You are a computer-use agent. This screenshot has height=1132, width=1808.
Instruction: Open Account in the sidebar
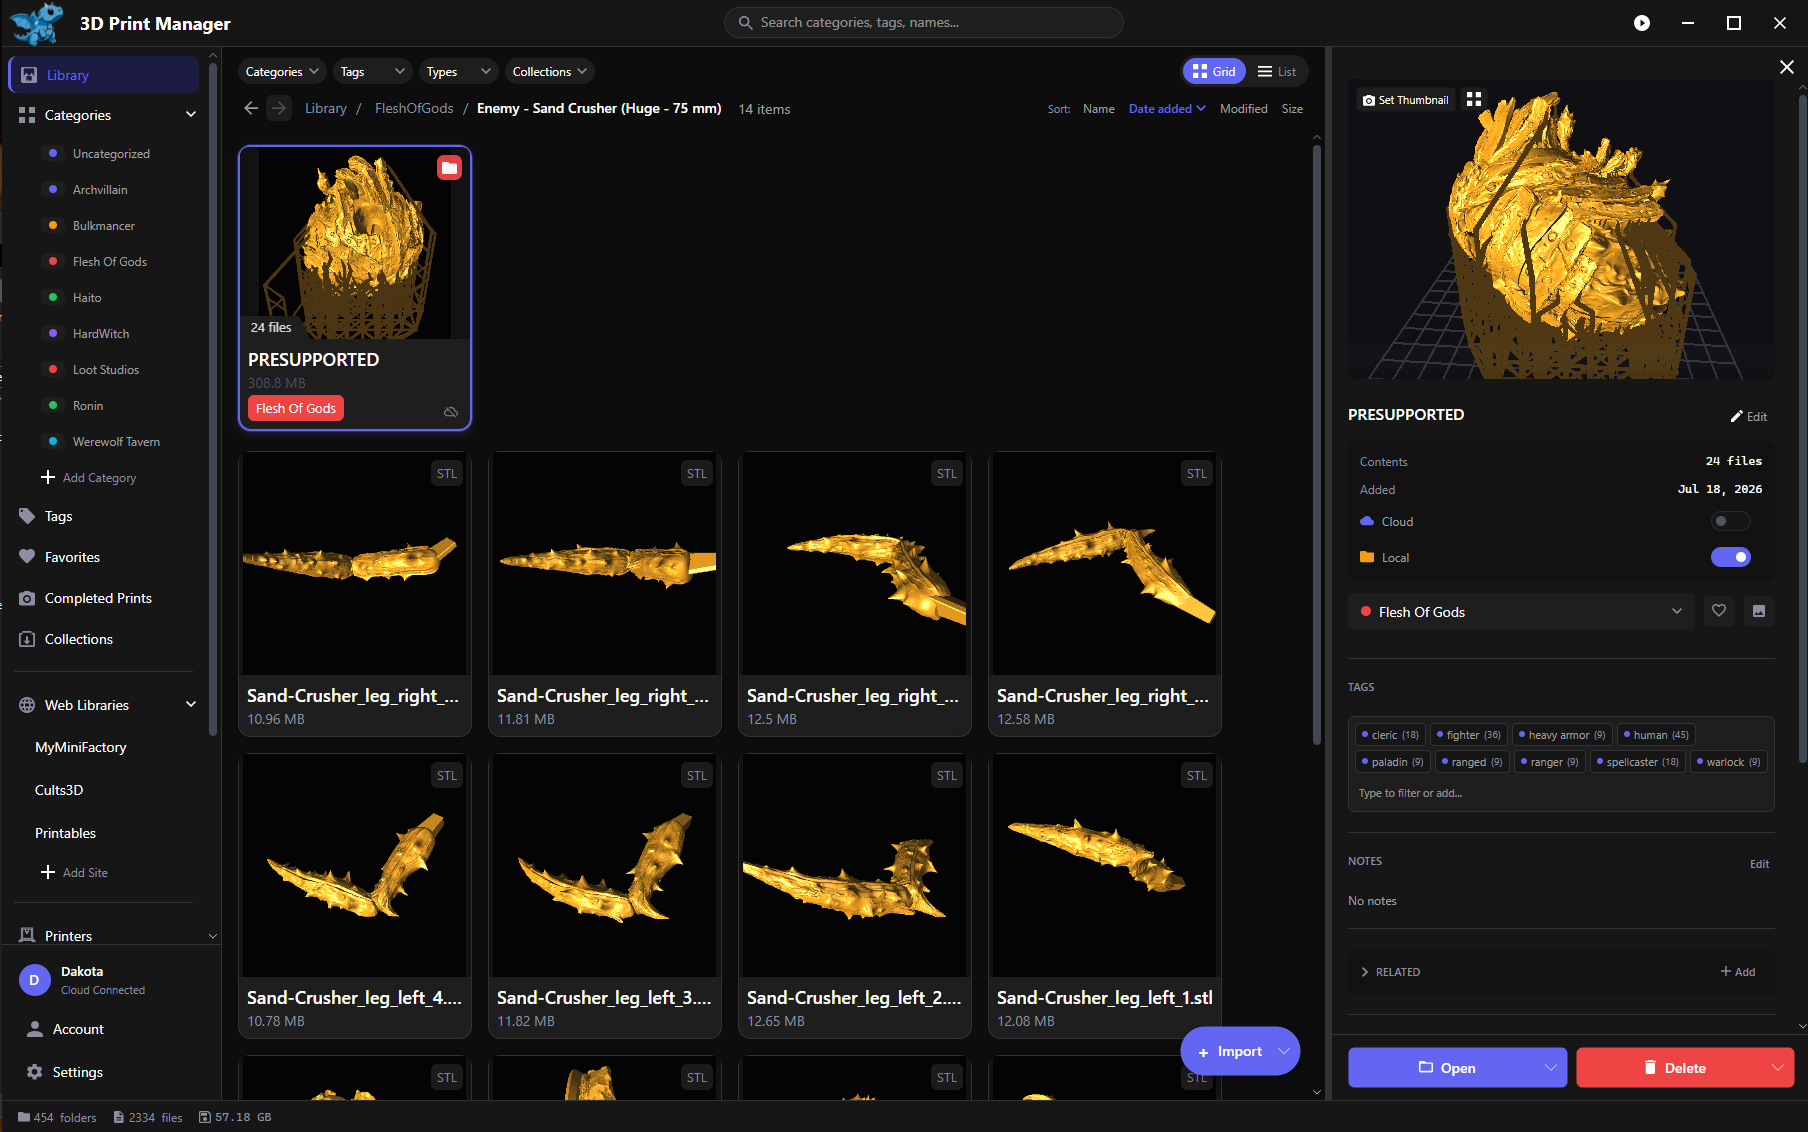tap(78, 1029)
